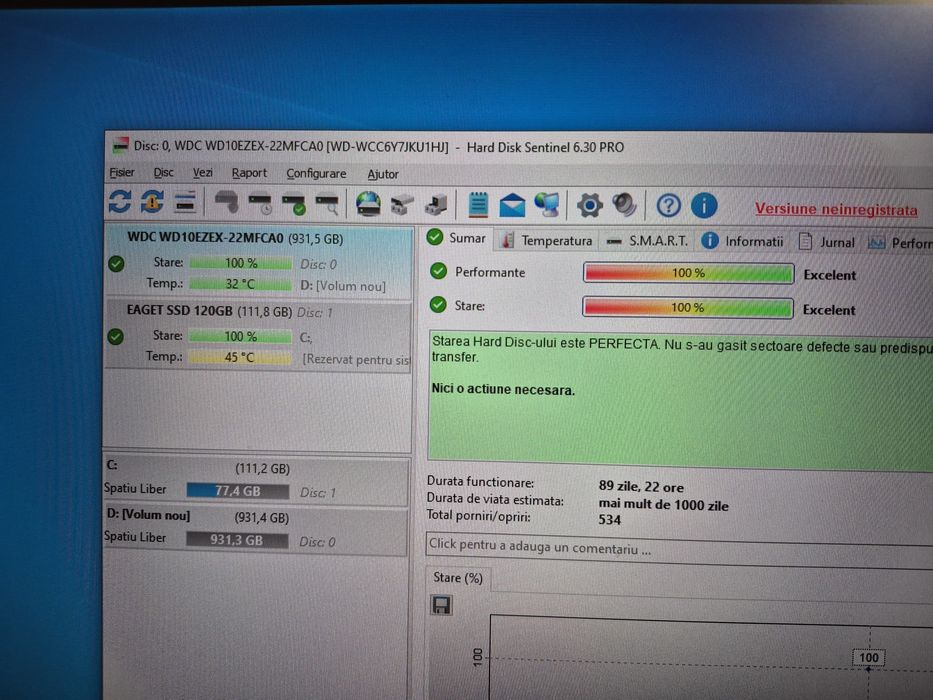Click the Performante 100 % gradient bar
The width and height of the screenshot is (933, 700).
point(688,273)
